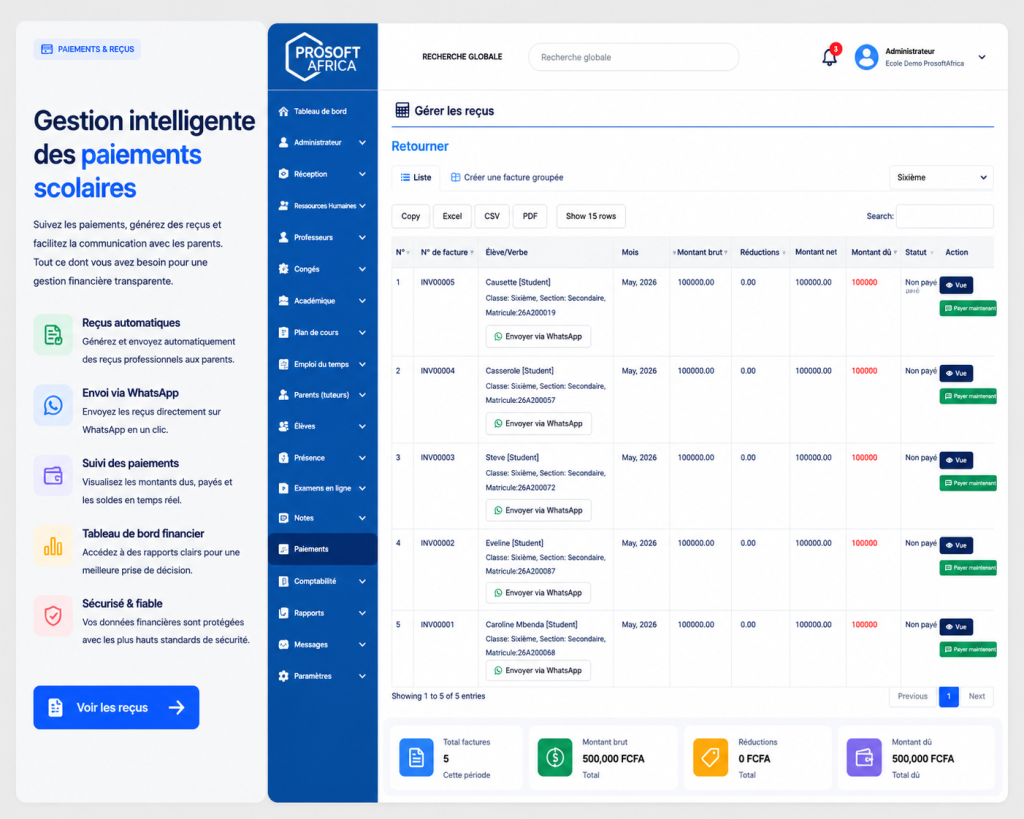Image resolution: width=1024 pixels, height=819 pixels.
Task: Expand the Académique menu chevron
Action: point(362,300)
